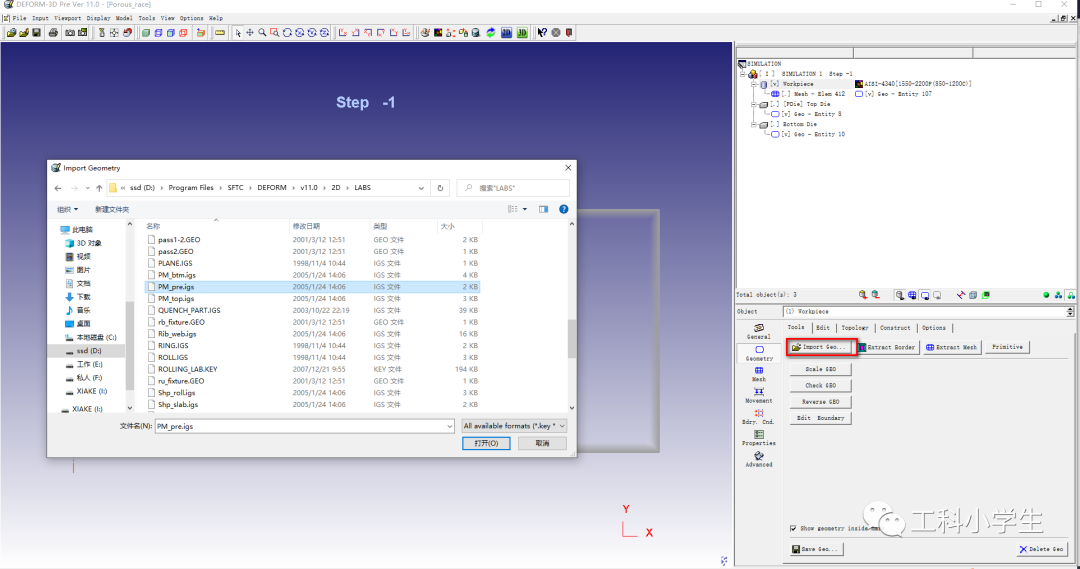Screen dimensions: 1080x569
Task: Click the camera capture toolbar icon
Action: (70, 32)
